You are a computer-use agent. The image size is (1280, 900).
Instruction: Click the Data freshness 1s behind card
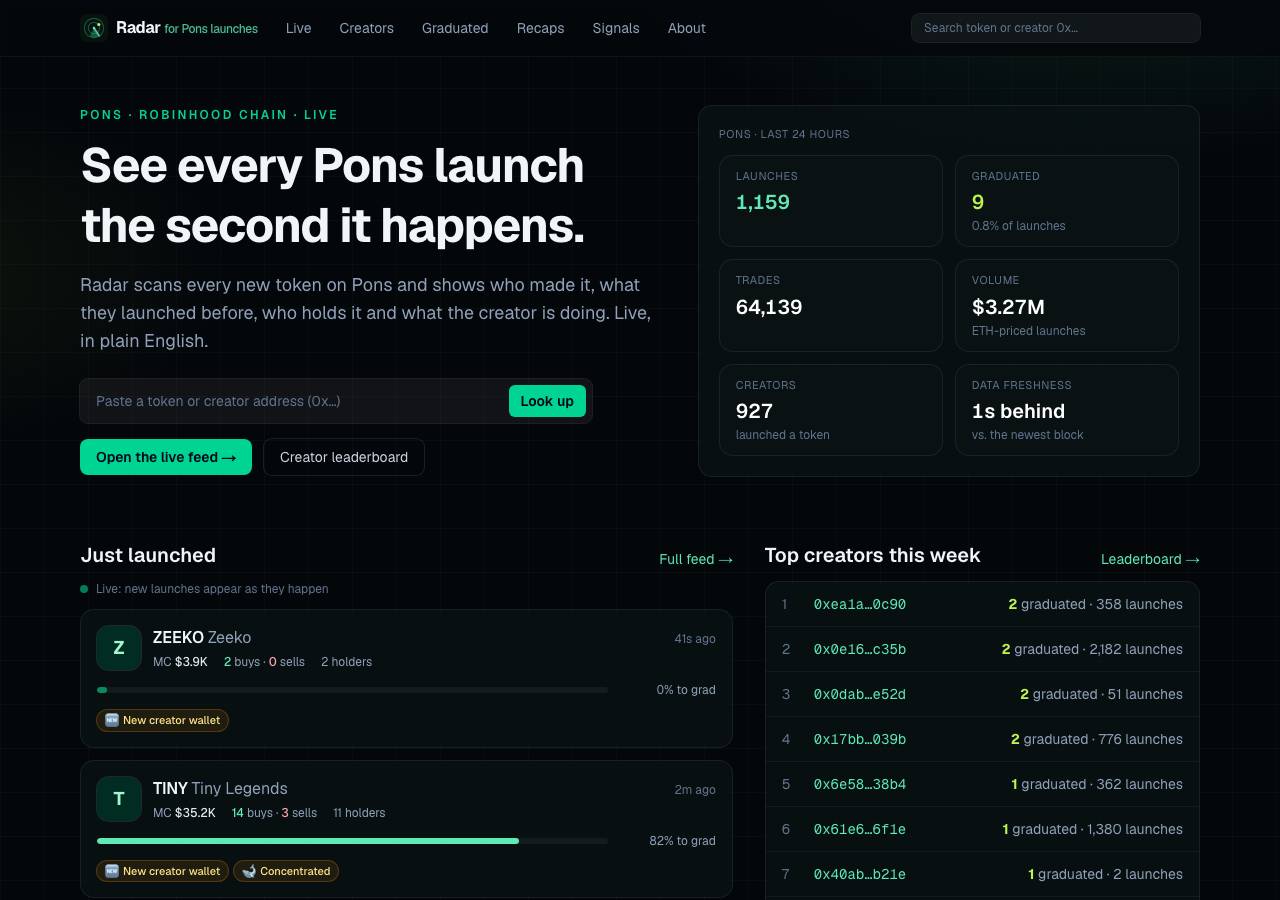pos(1067,410)
